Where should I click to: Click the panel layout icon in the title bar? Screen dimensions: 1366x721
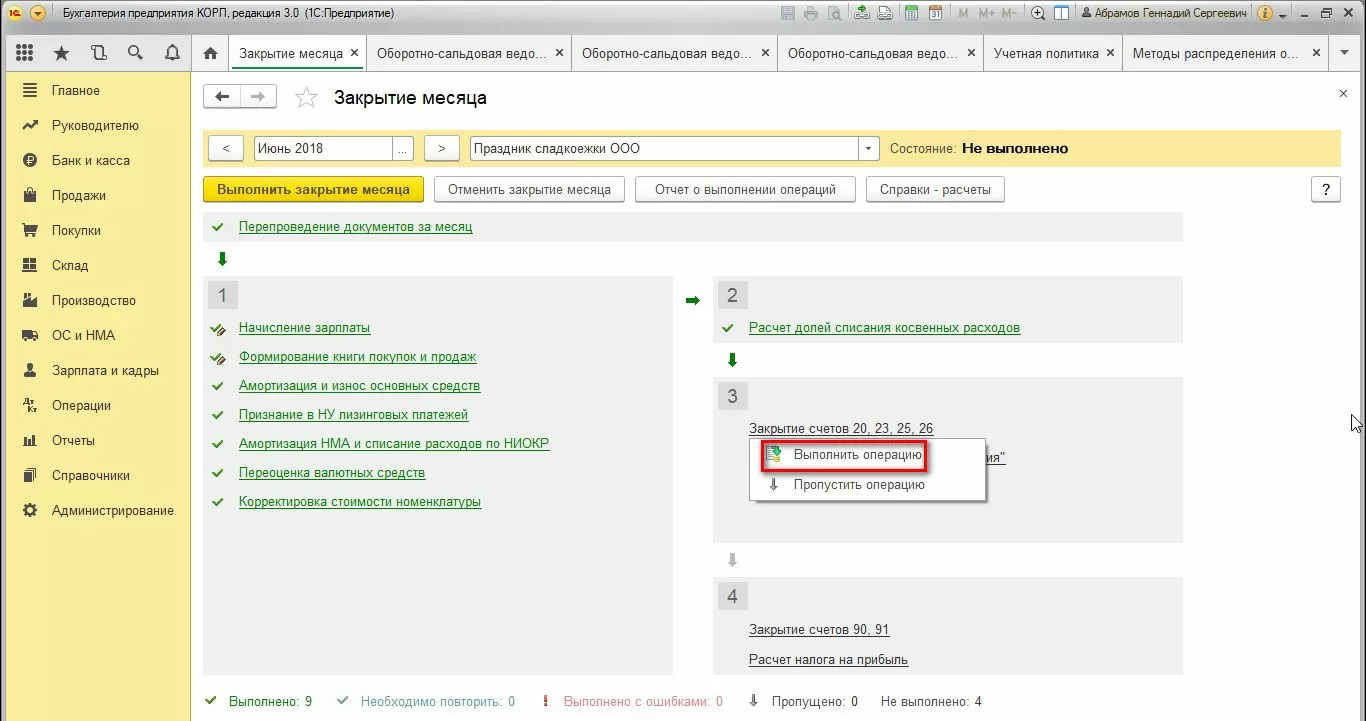(x=1061, y=14)
